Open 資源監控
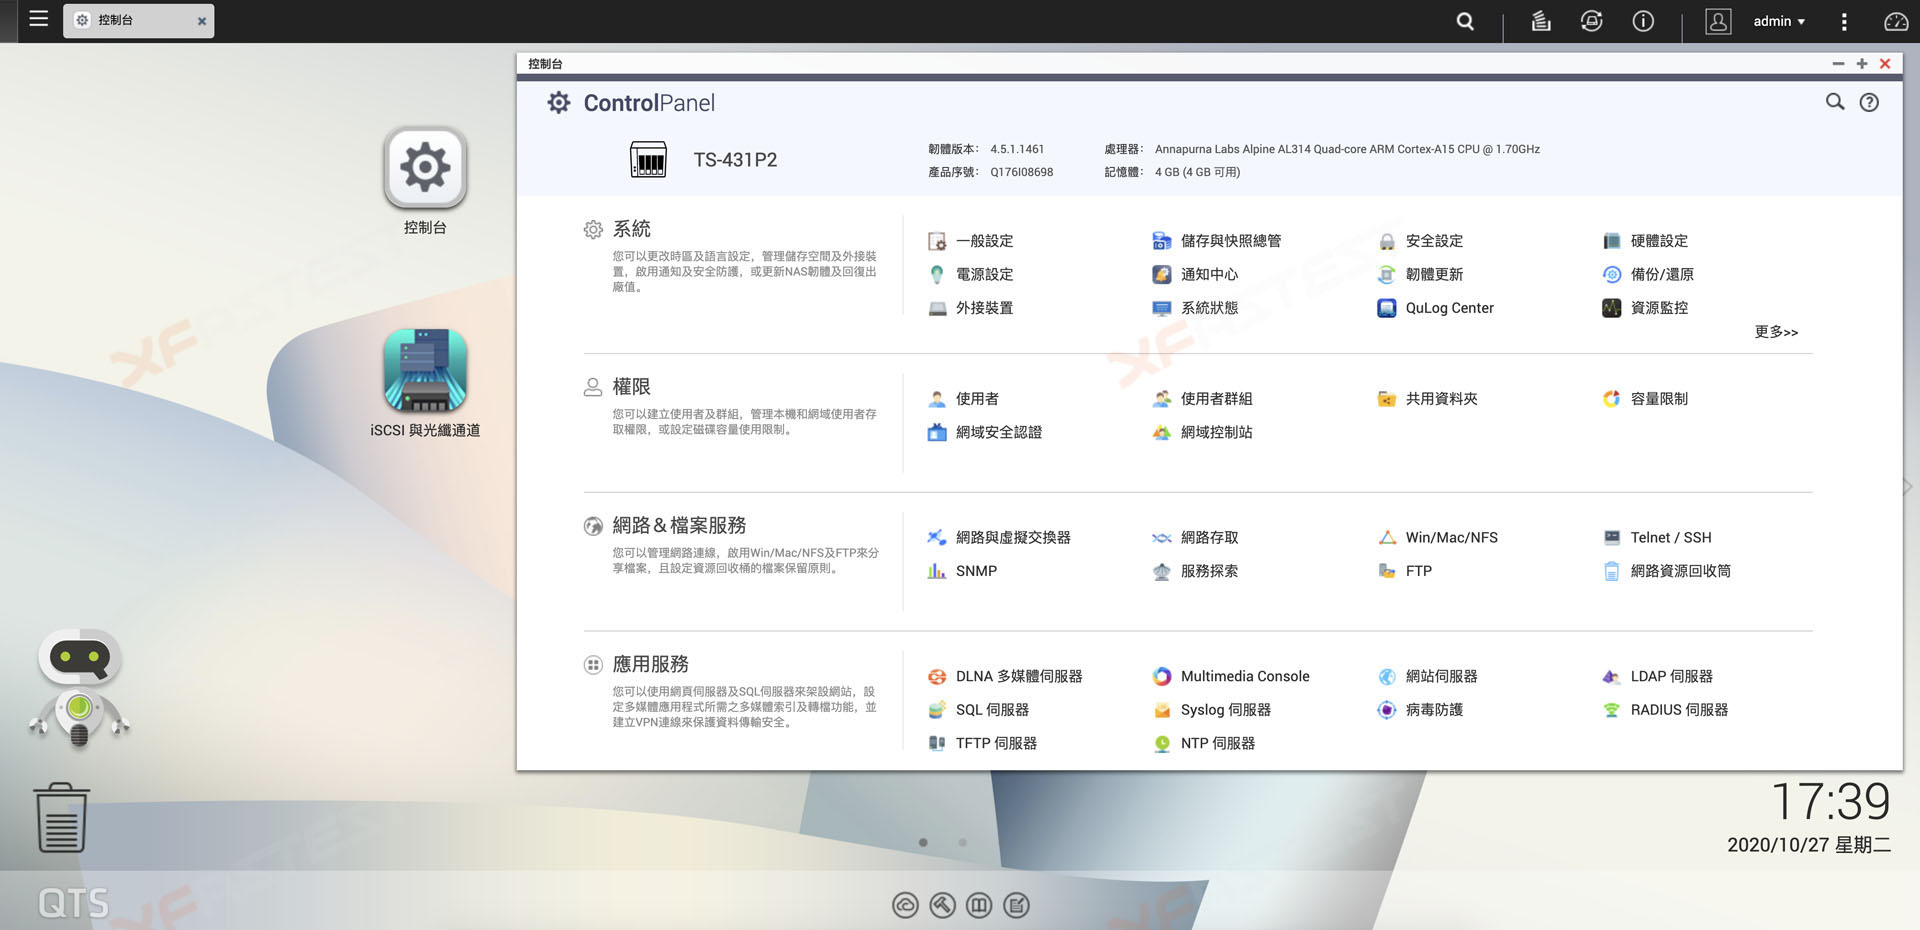The width and height of the screenshot is (1920, 930). pos(1645,308)
